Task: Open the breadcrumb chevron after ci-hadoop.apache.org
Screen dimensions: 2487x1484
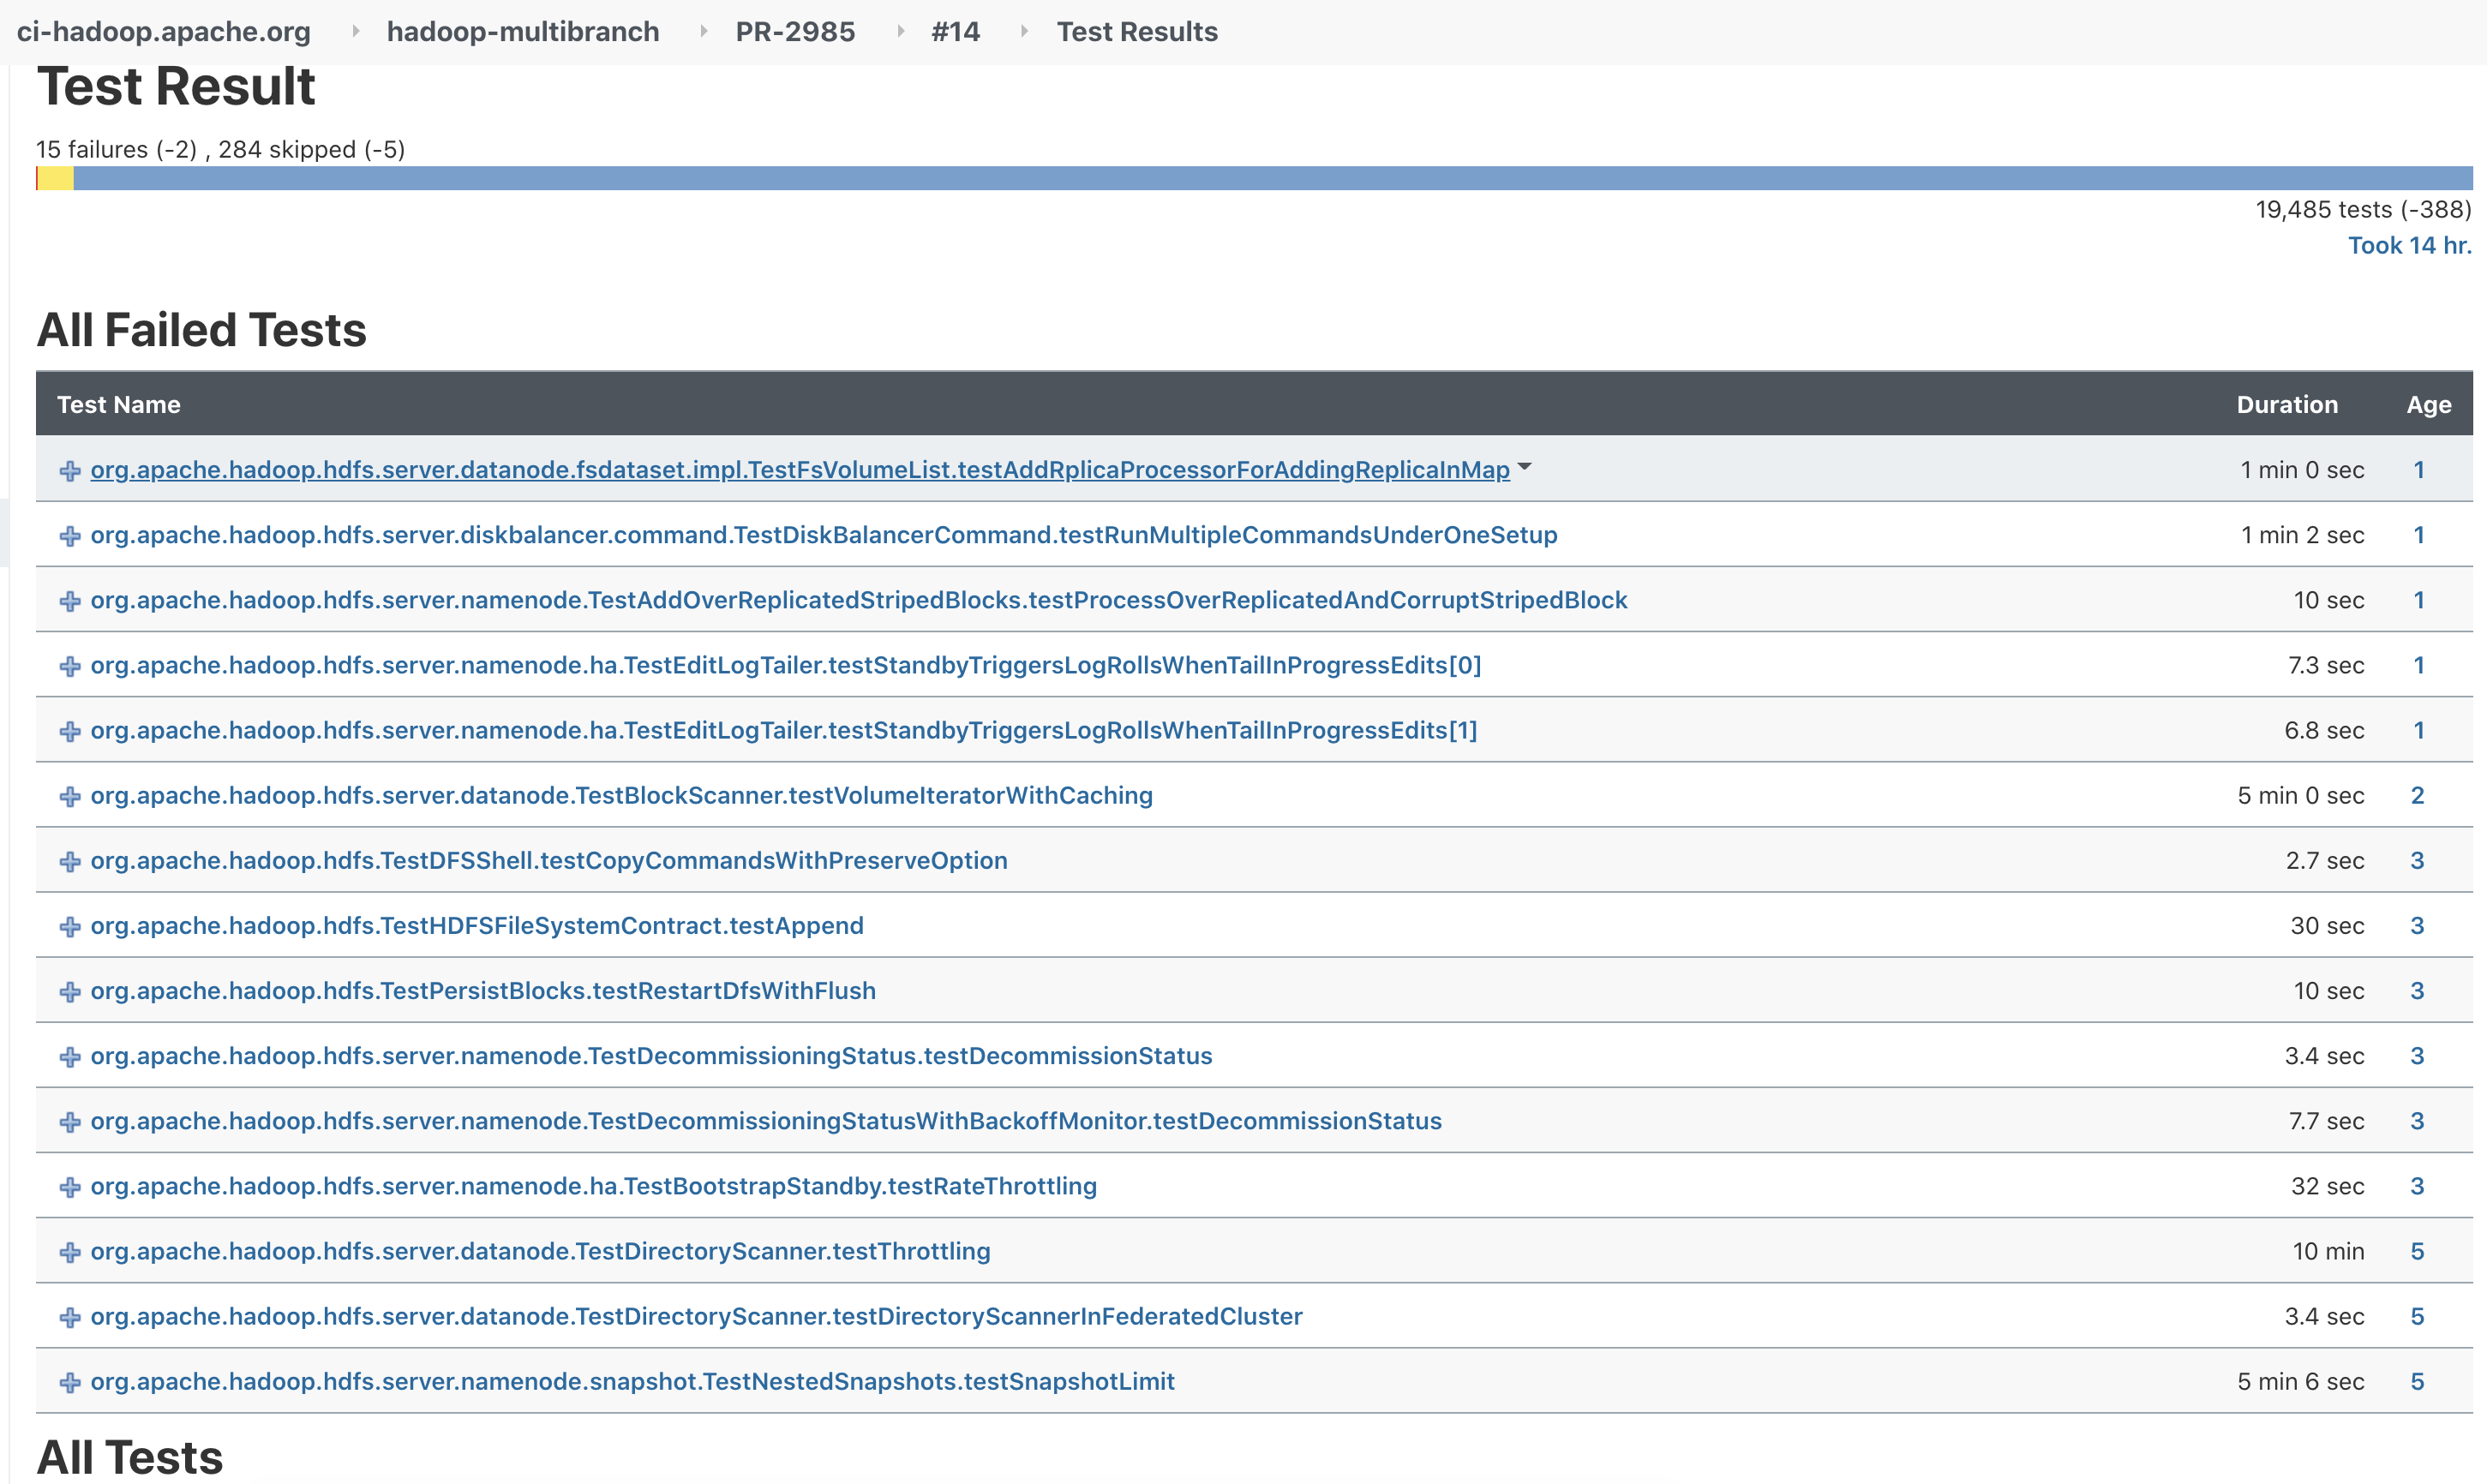Action: 355,32
